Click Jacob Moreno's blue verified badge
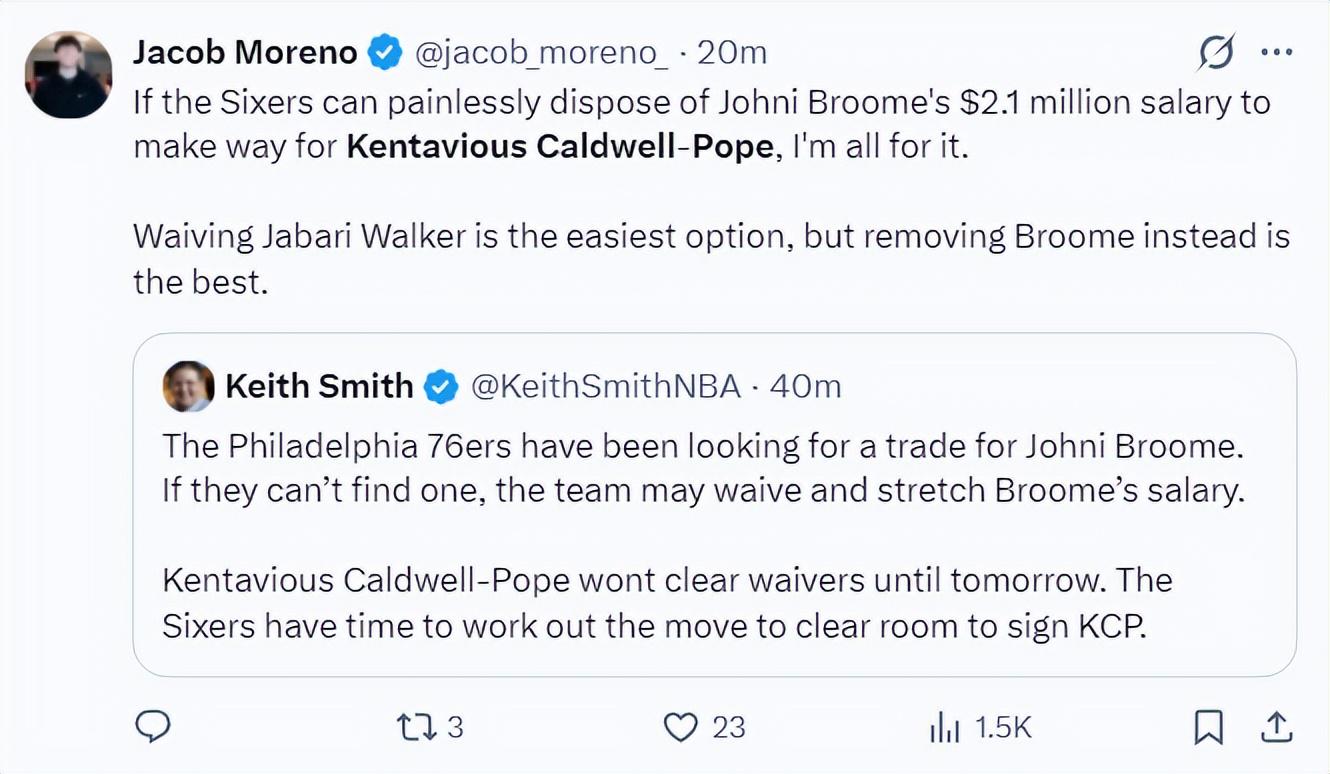This screenshot has height=774, width=1330. 386,52
